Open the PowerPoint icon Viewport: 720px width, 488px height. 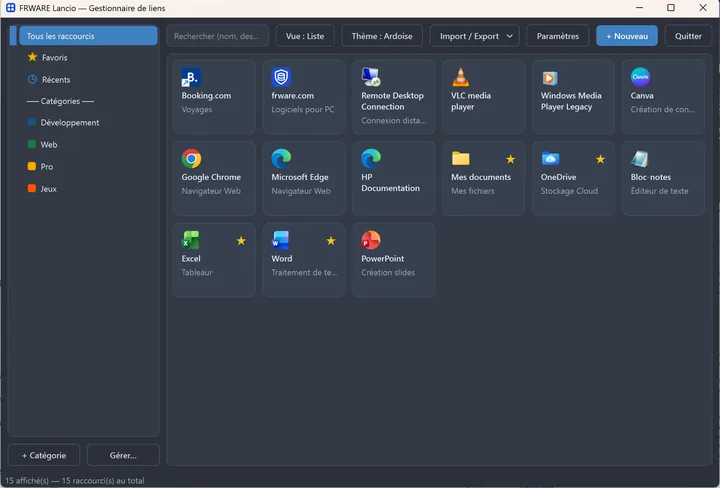point(371,240)
